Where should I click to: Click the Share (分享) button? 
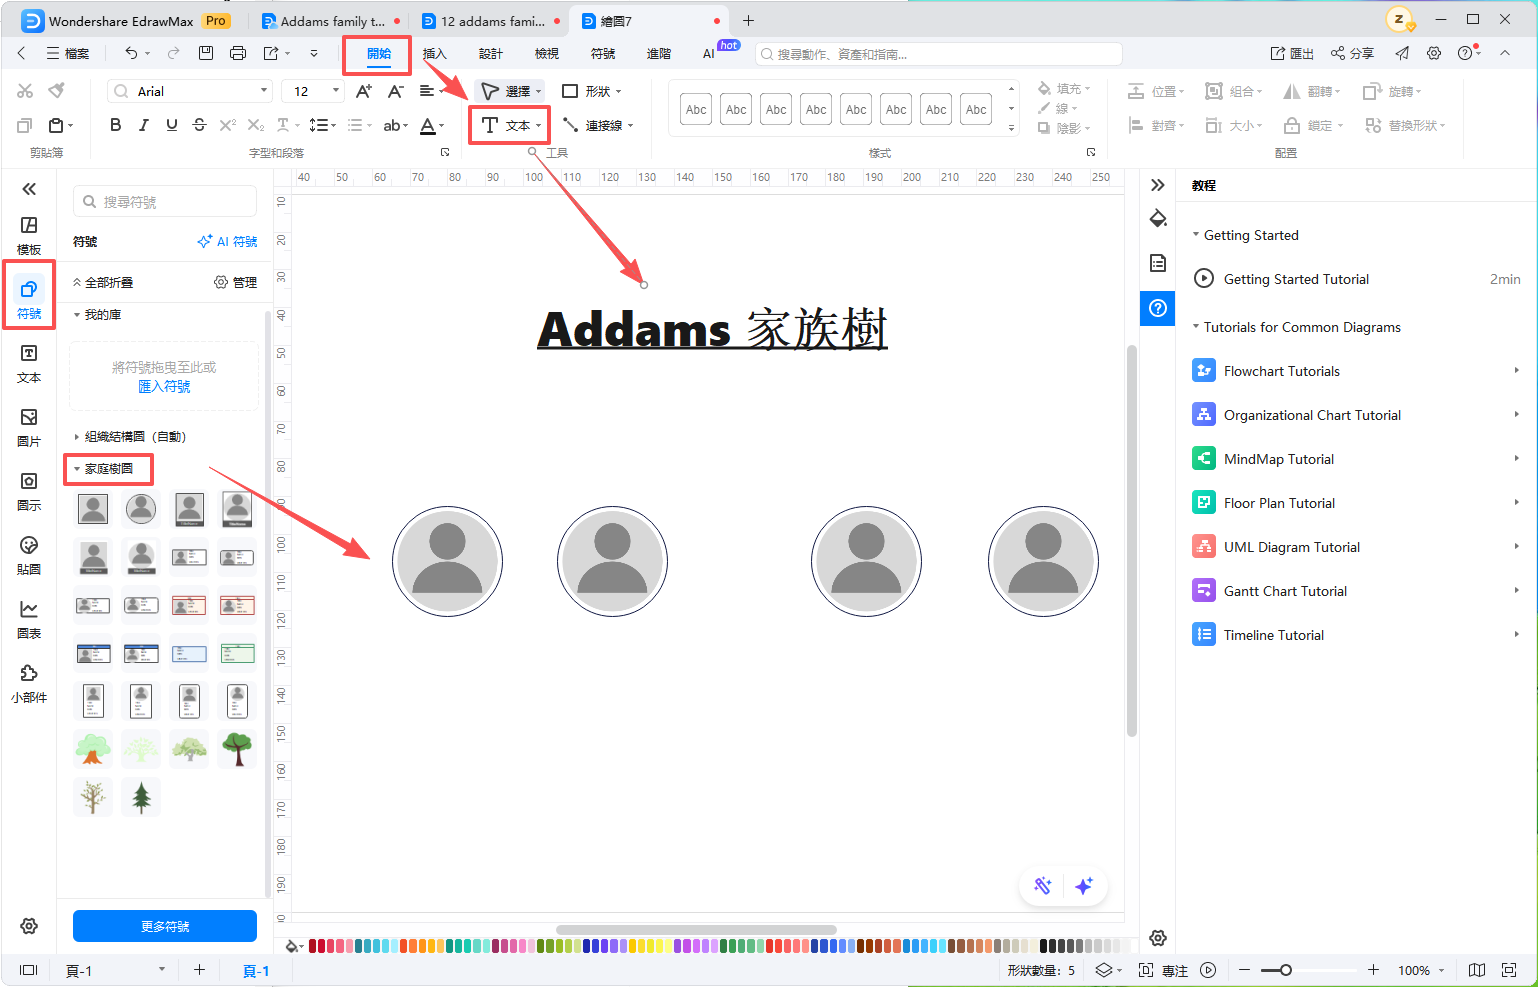click(x=1352, y=53)
